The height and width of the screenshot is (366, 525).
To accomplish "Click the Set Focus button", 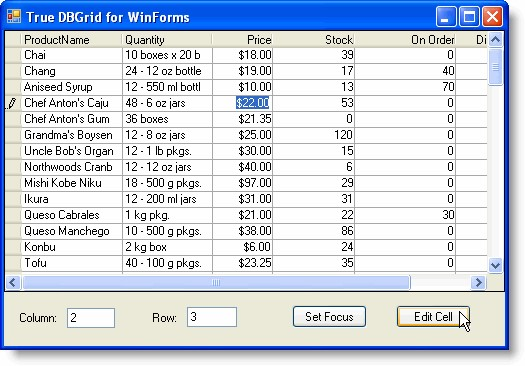I will [x=329, y=316].
